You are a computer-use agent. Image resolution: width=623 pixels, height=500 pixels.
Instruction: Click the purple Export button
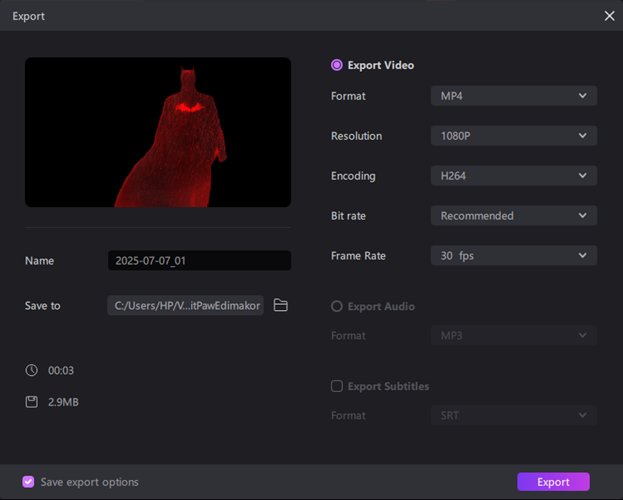click(553, 482)
